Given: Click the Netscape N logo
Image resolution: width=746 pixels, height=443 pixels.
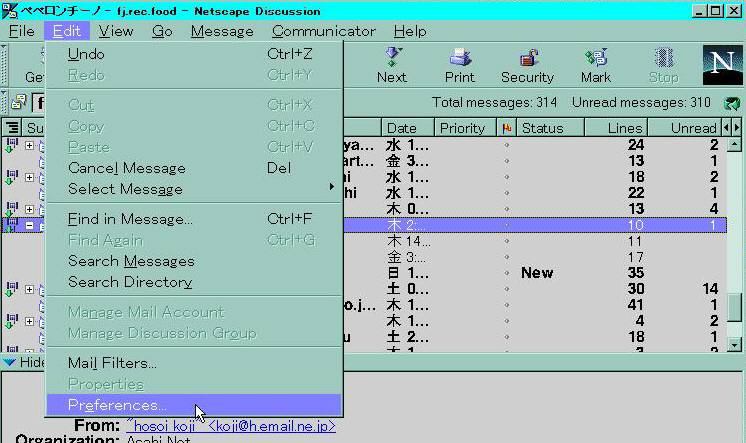Looking at the screenshot, I should (721, 64).
